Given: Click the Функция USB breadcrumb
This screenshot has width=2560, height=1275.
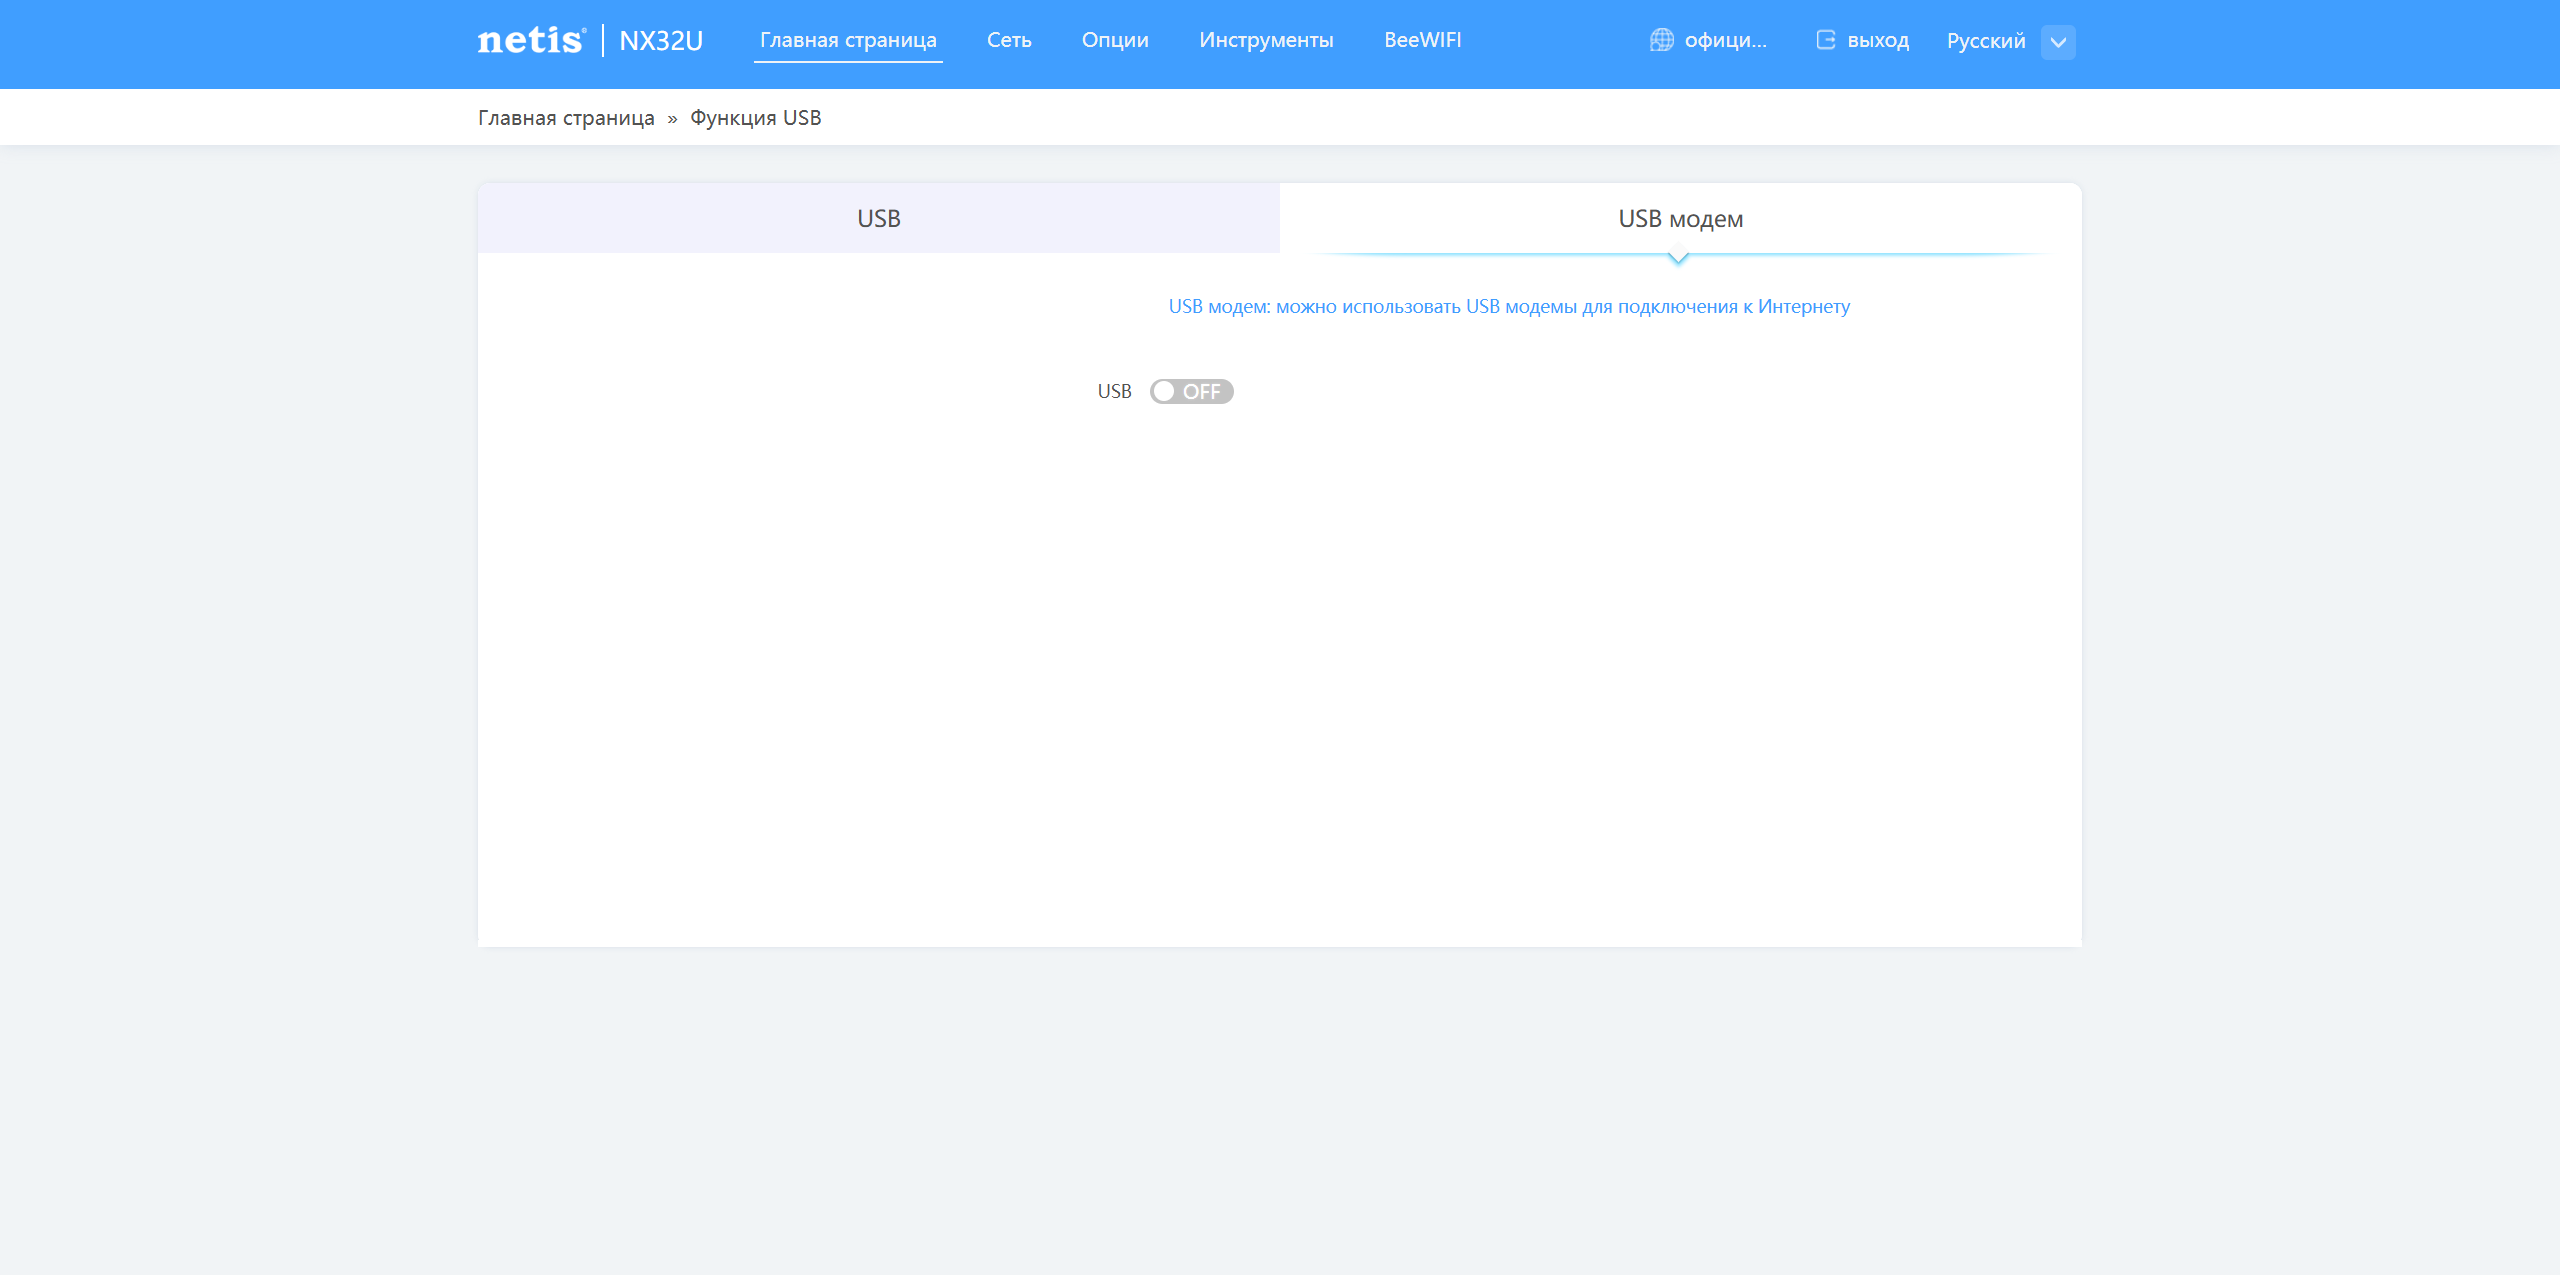Looking at the screenshot, I should 755,118.
